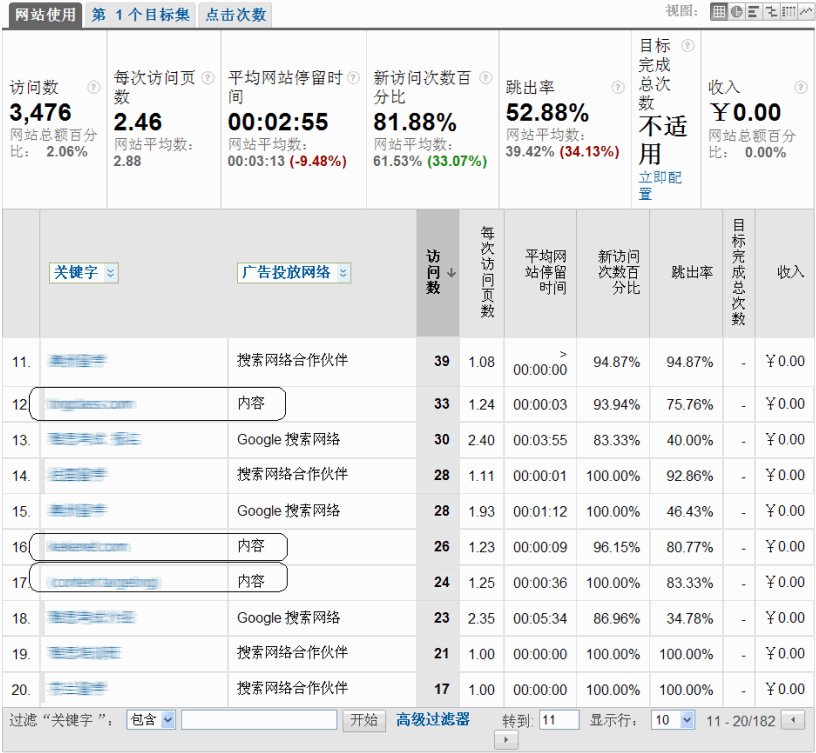Image resolution: width=816 pixels, height=753 pixels.
Task: Select the bar chart performance view
Action: coord(754,12)
